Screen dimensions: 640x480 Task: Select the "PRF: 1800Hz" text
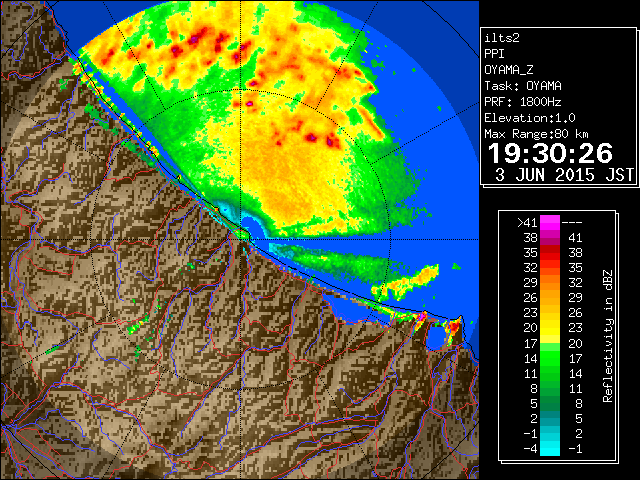tap(523, 102)
